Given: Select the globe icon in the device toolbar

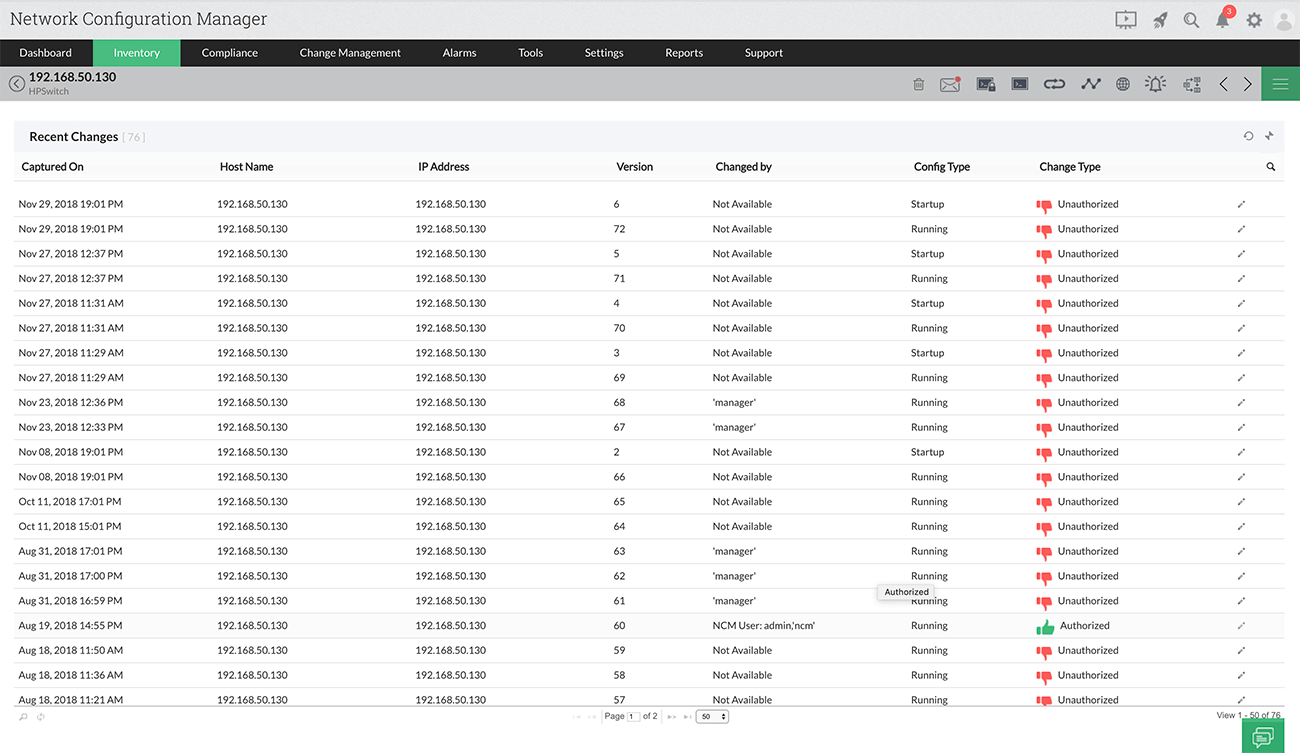Looking at the screenshot, I should (1122, 84).
